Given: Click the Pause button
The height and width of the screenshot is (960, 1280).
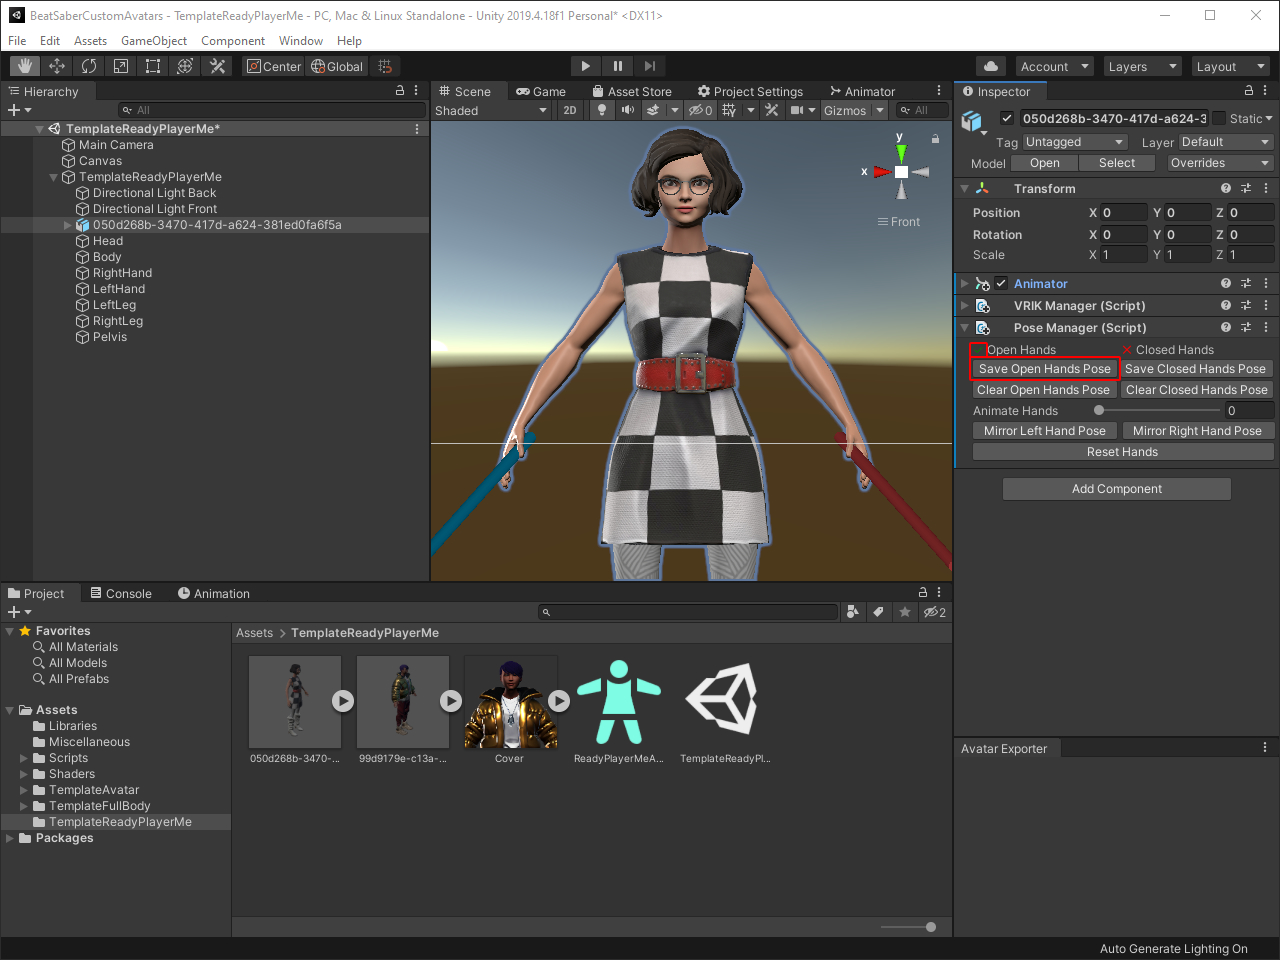Looking at the screenshot, I should (618, 66).
